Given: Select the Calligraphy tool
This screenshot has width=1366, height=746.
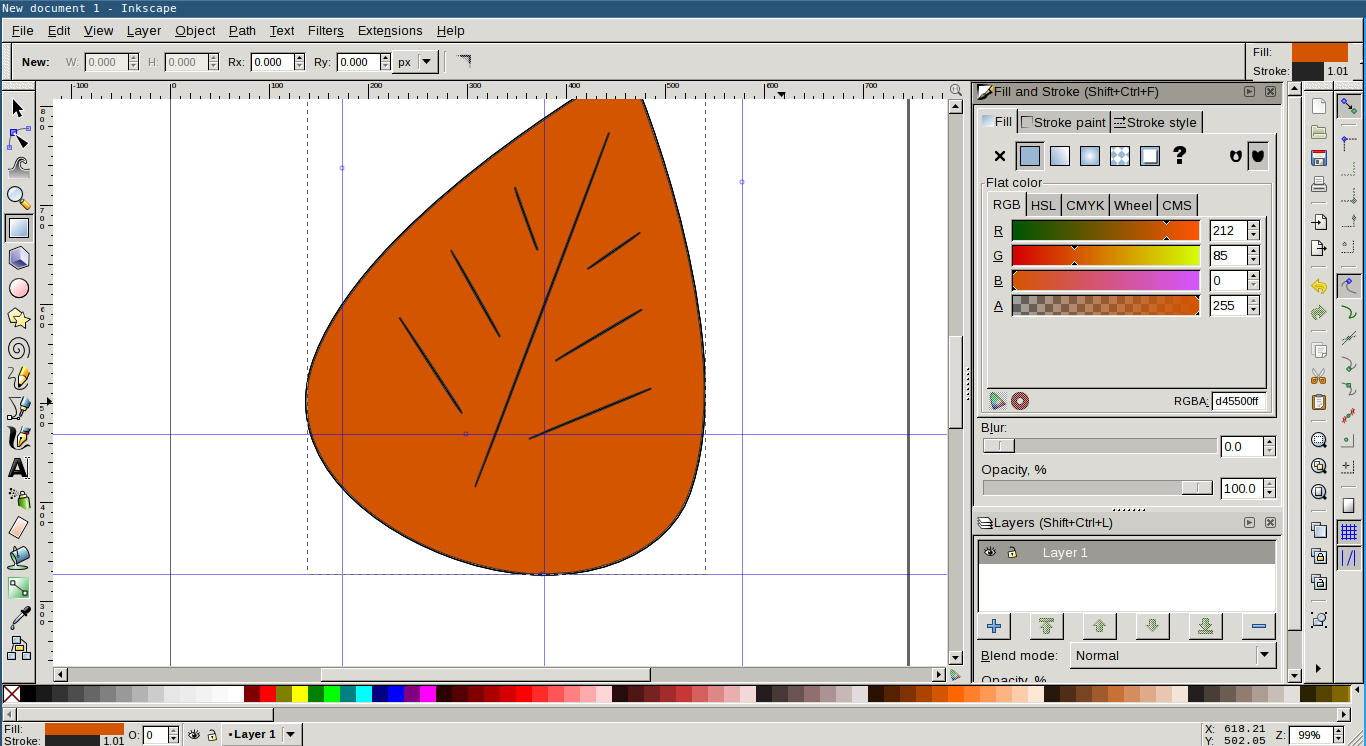Looking at the screenshot, I should (x=18, y=438).
